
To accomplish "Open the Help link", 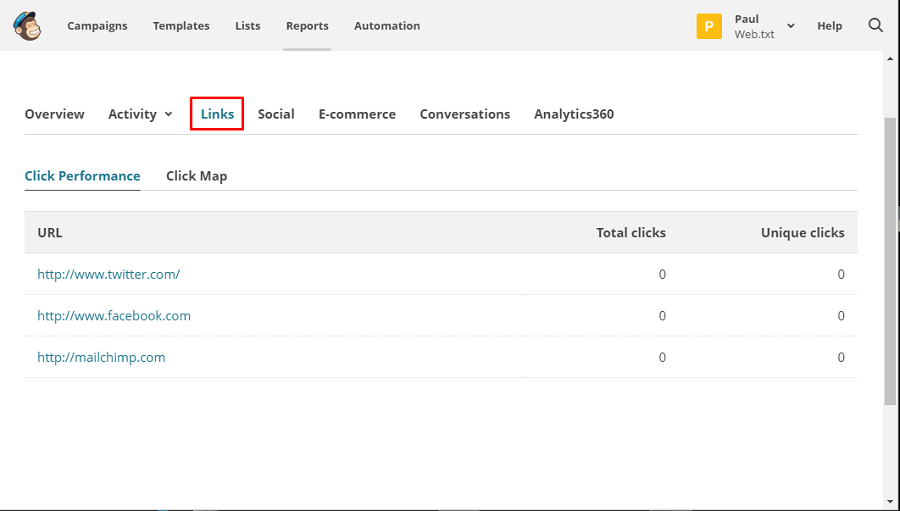I will tap(829, 26).
